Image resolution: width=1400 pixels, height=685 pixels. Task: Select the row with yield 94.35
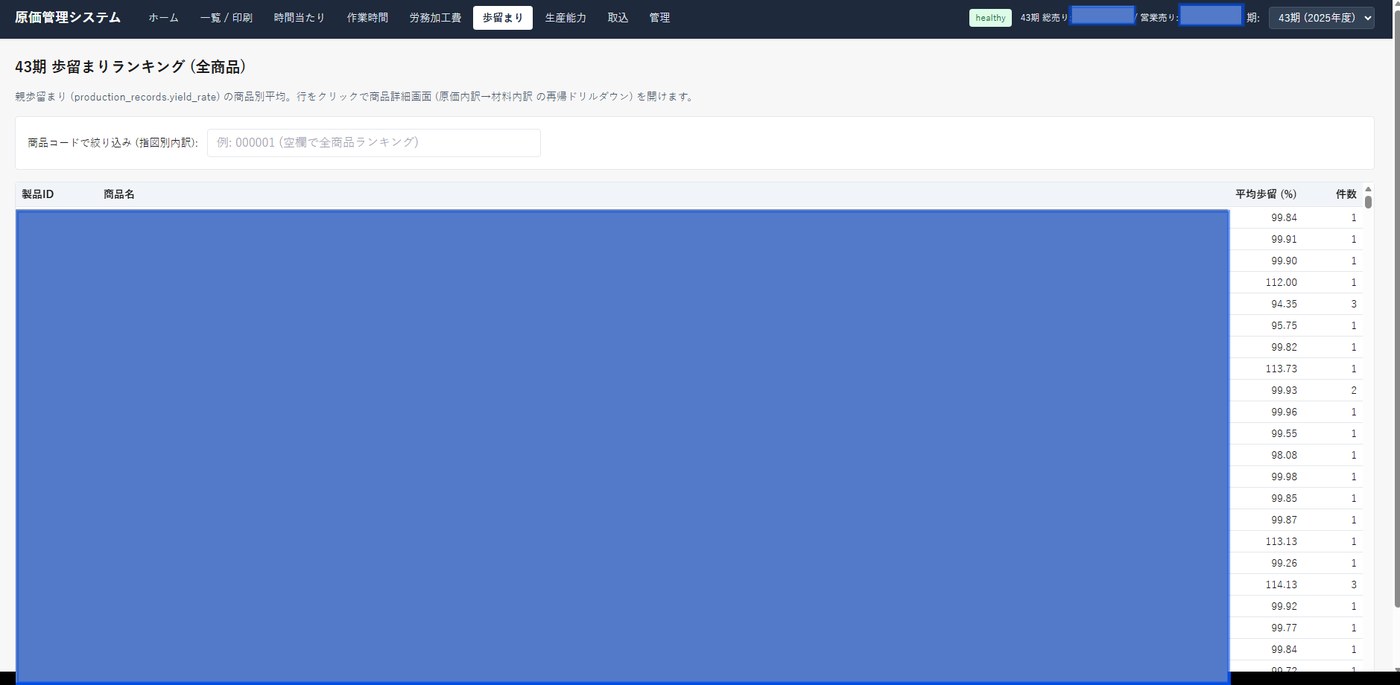[689, 304]
